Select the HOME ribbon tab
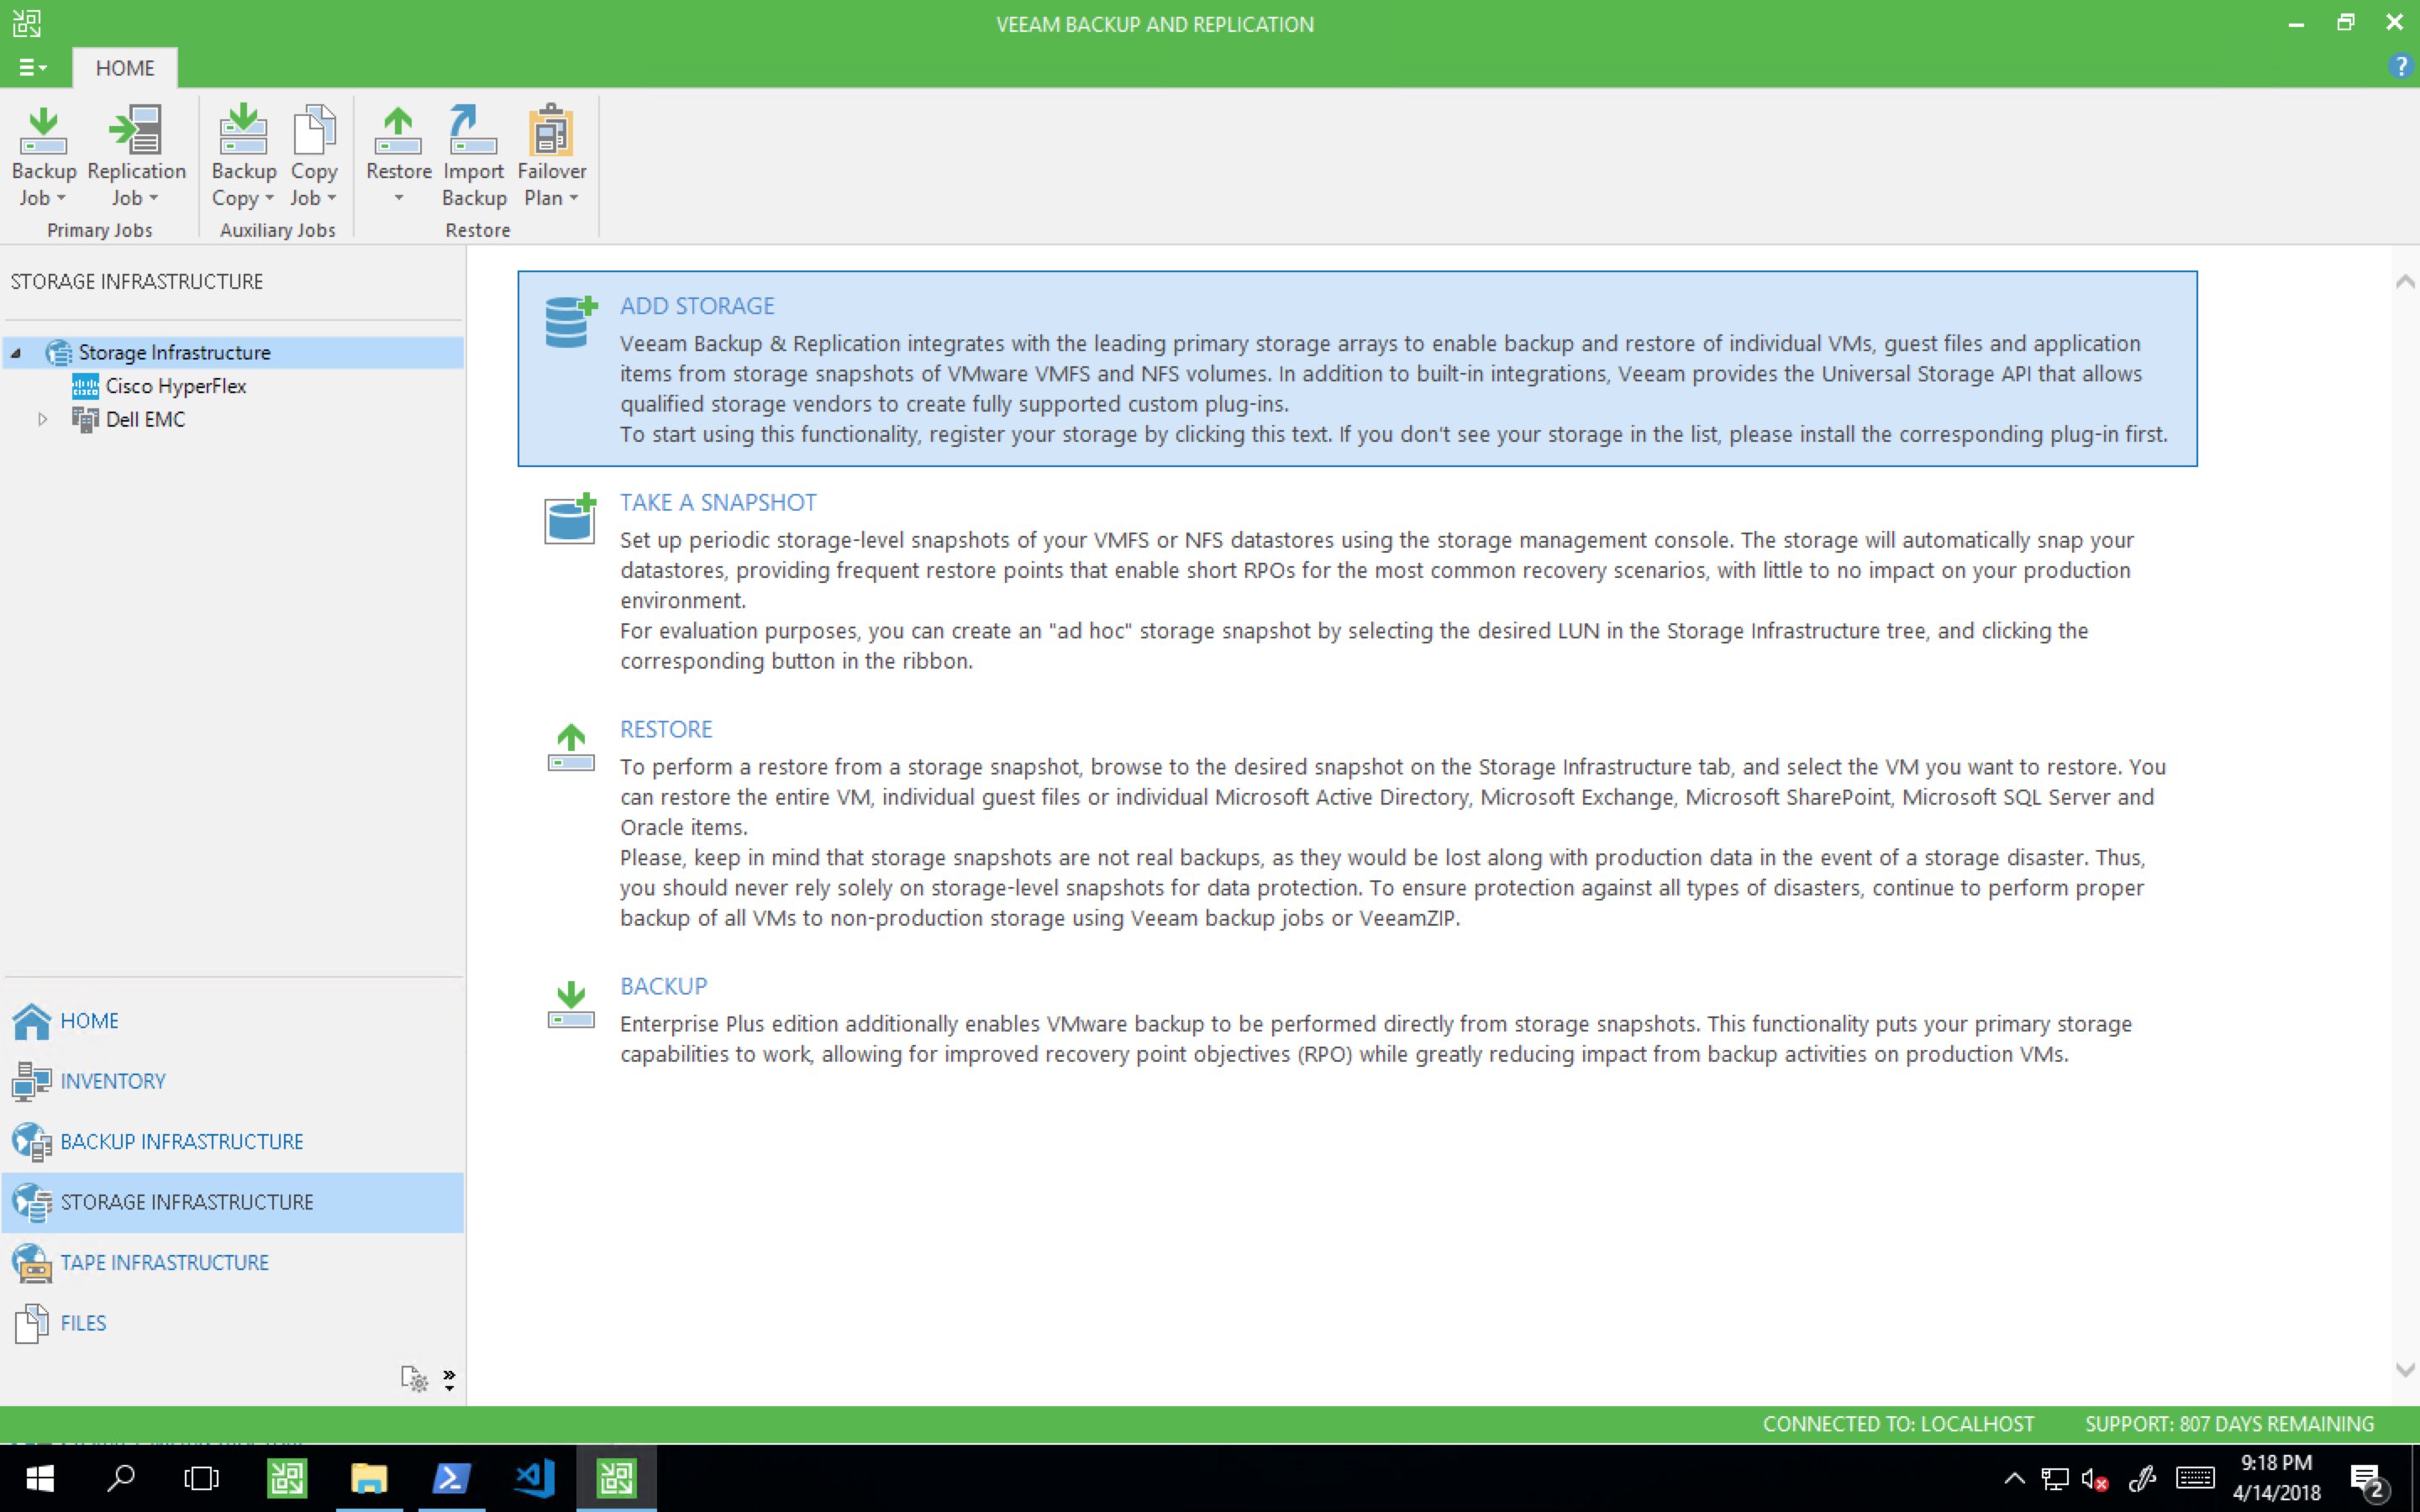The image size is (2420, 1512). (125, 68)
